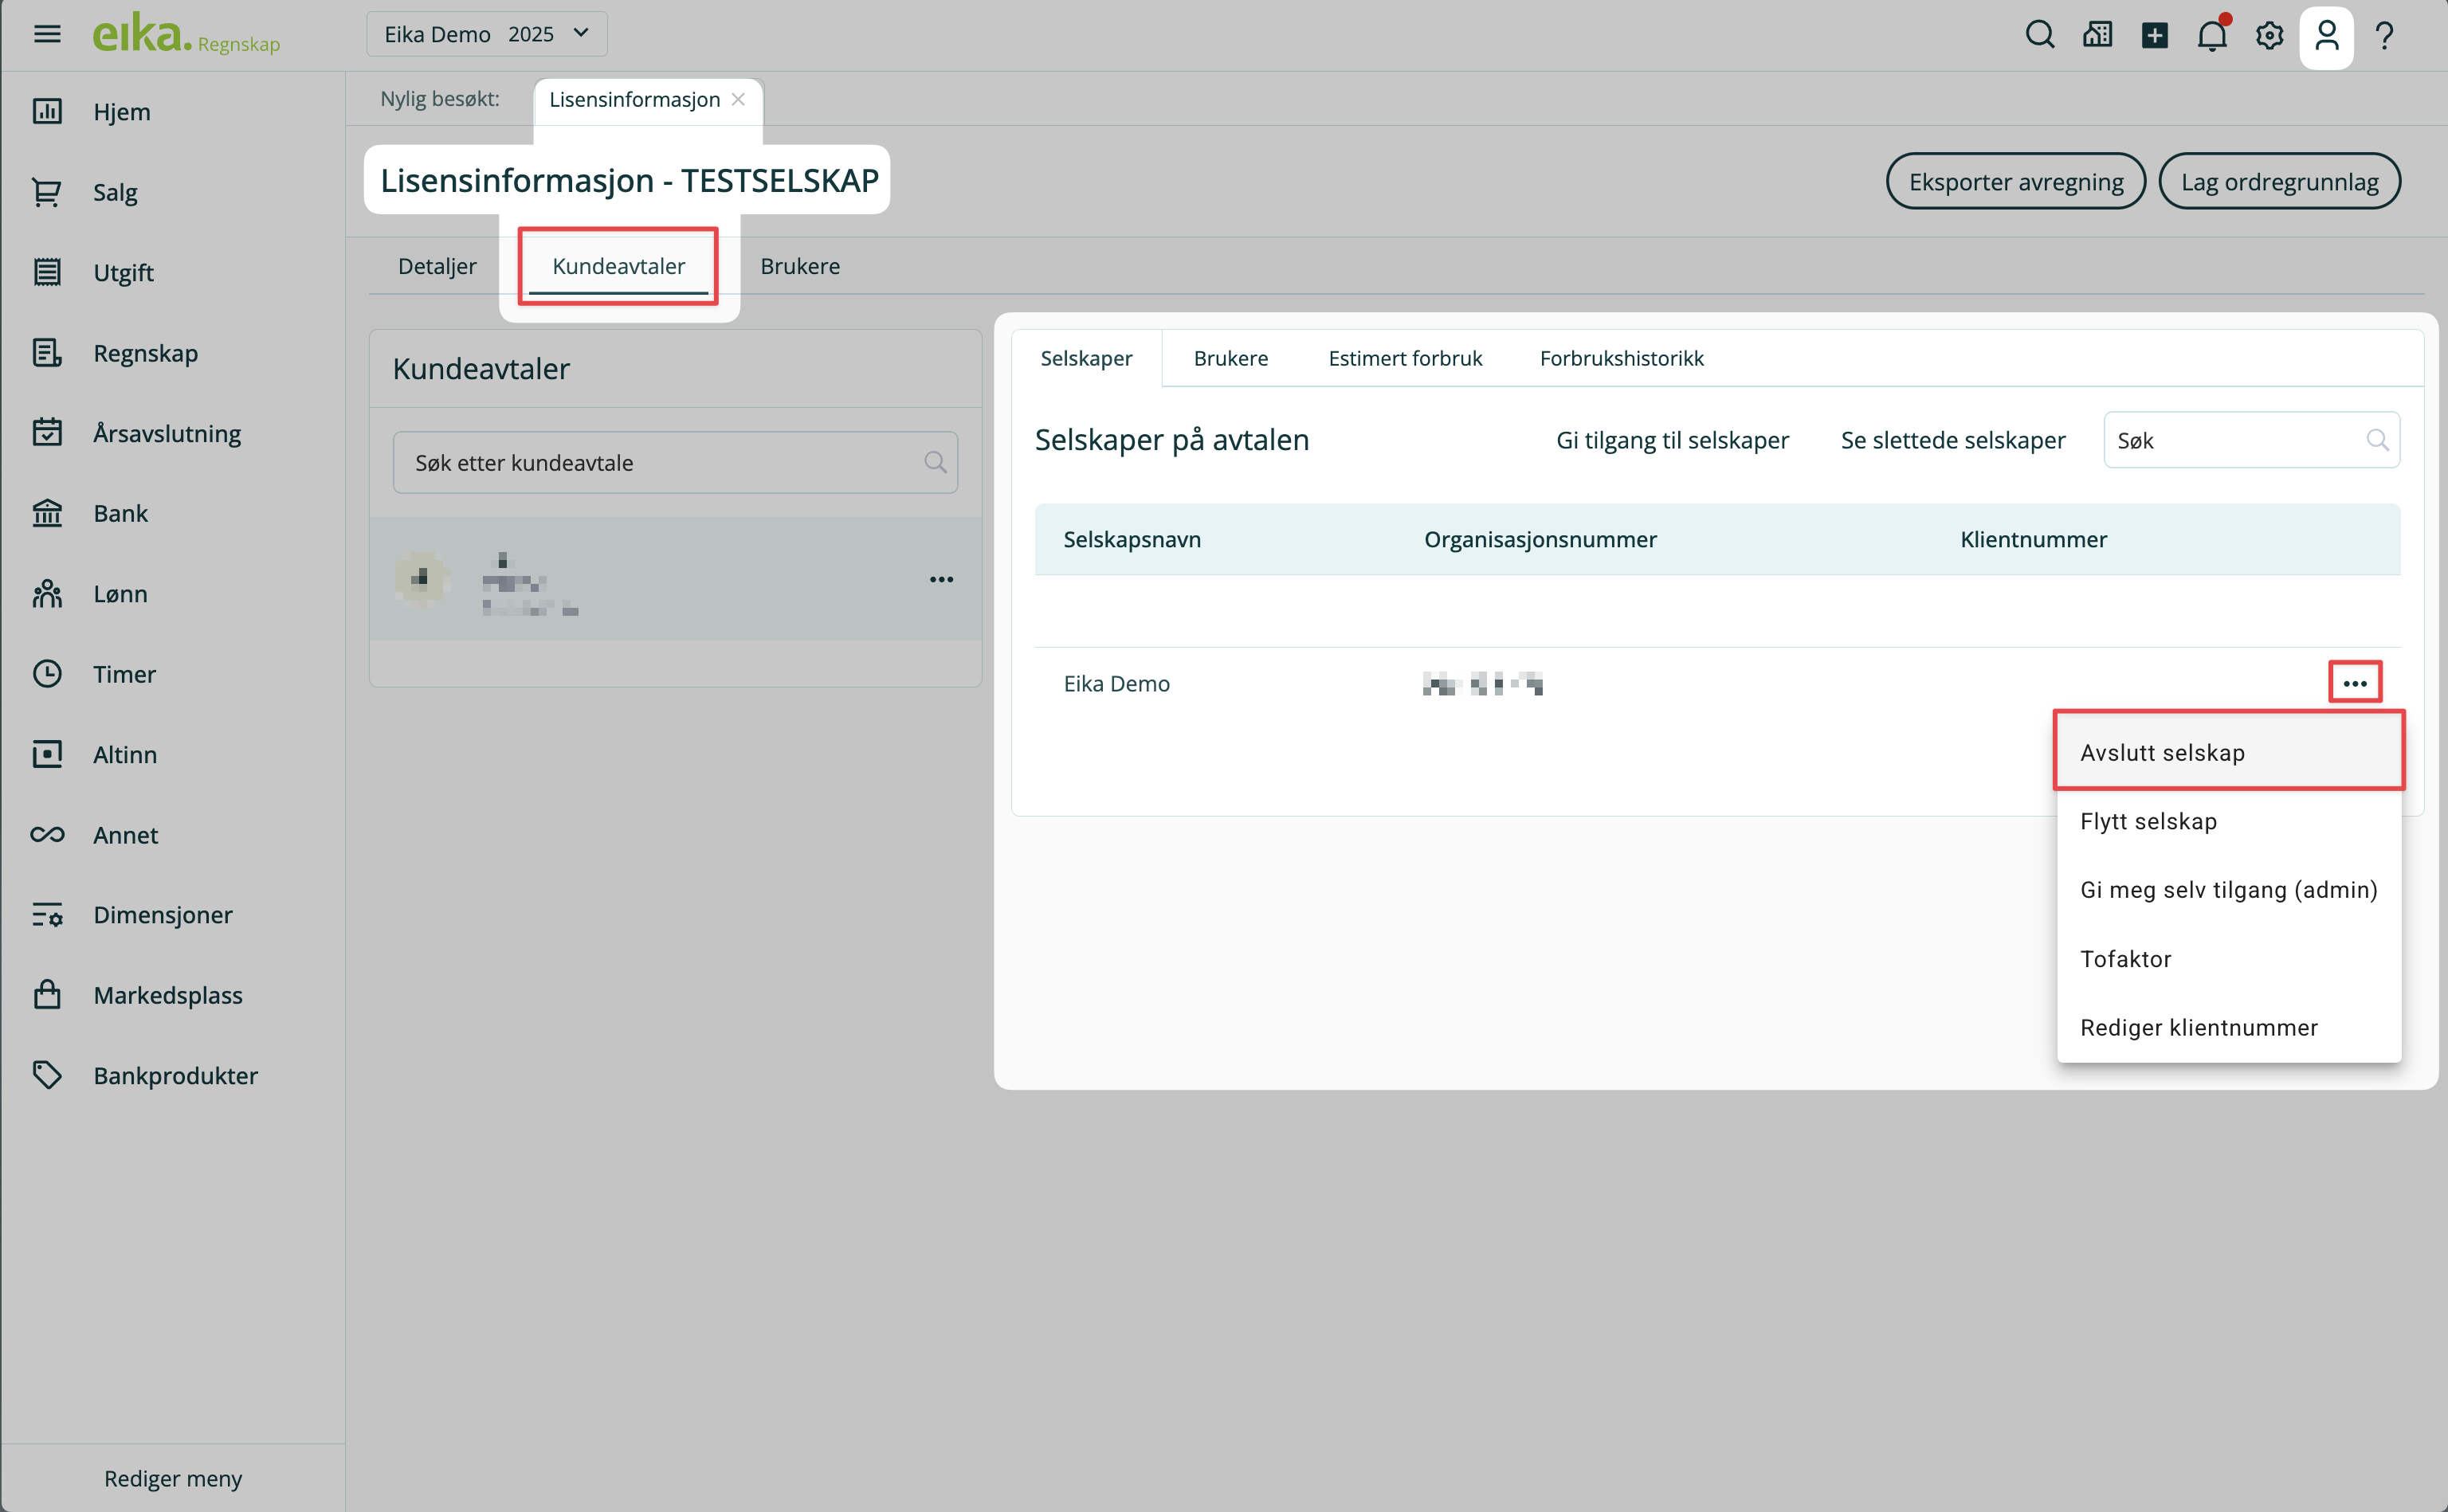This screenshot has width=2448, height=1512.
Task: Click Hjem dashboard icon in sidebar
Action: [47, 111]
